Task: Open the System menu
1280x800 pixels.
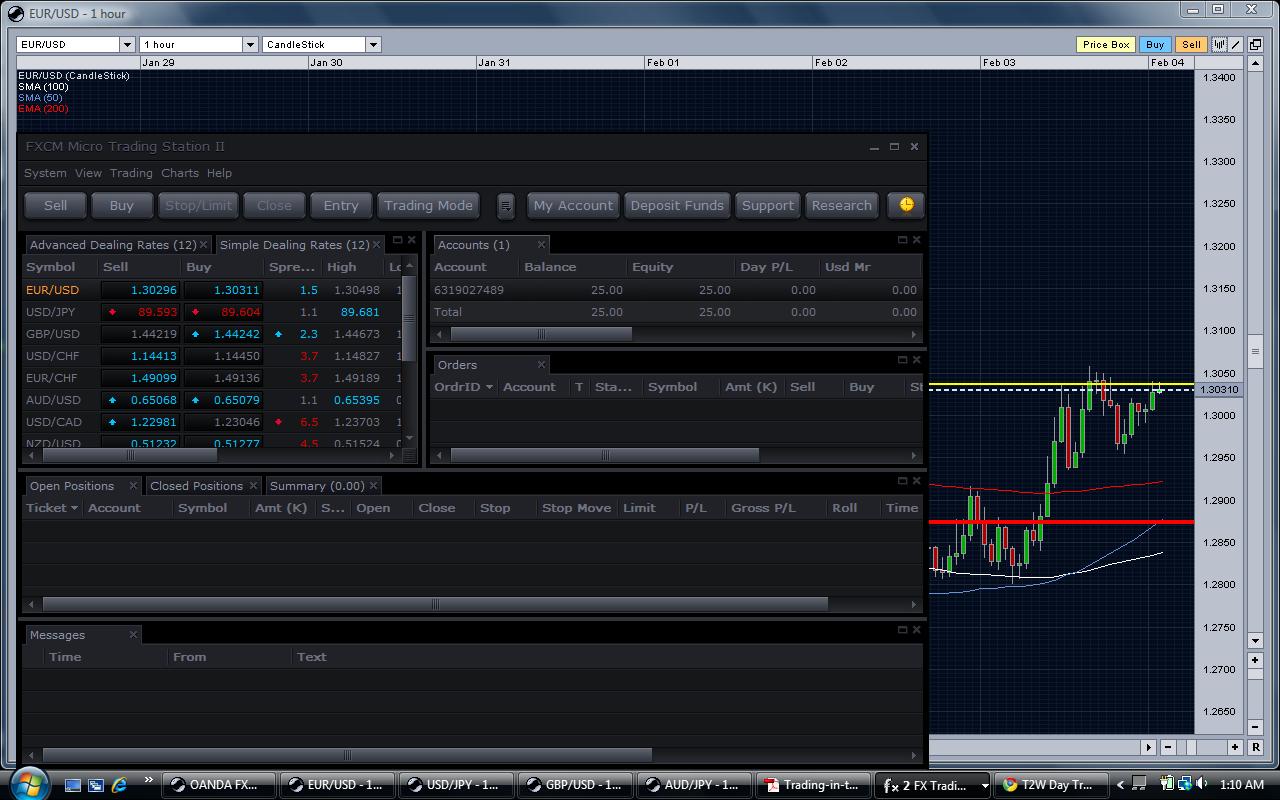Action: (45, 173)
